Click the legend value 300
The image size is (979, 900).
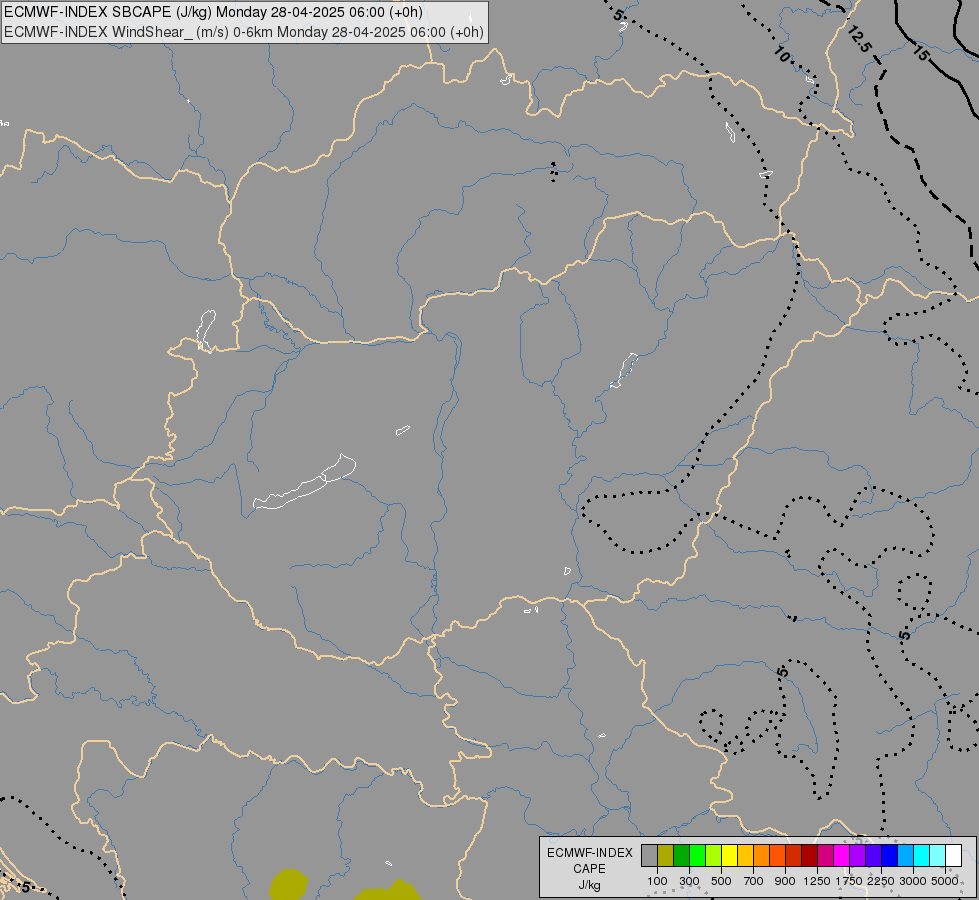tap(689, 881)
